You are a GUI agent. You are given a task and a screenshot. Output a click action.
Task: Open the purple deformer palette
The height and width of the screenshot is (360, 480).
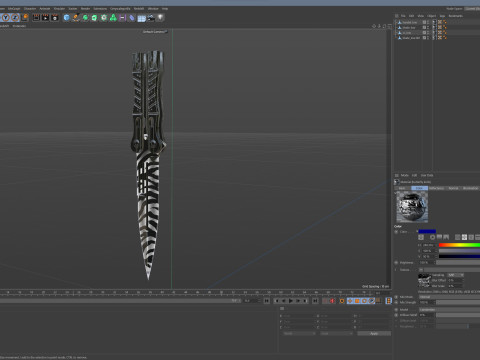pyautogui.click(x=123, y=18)
